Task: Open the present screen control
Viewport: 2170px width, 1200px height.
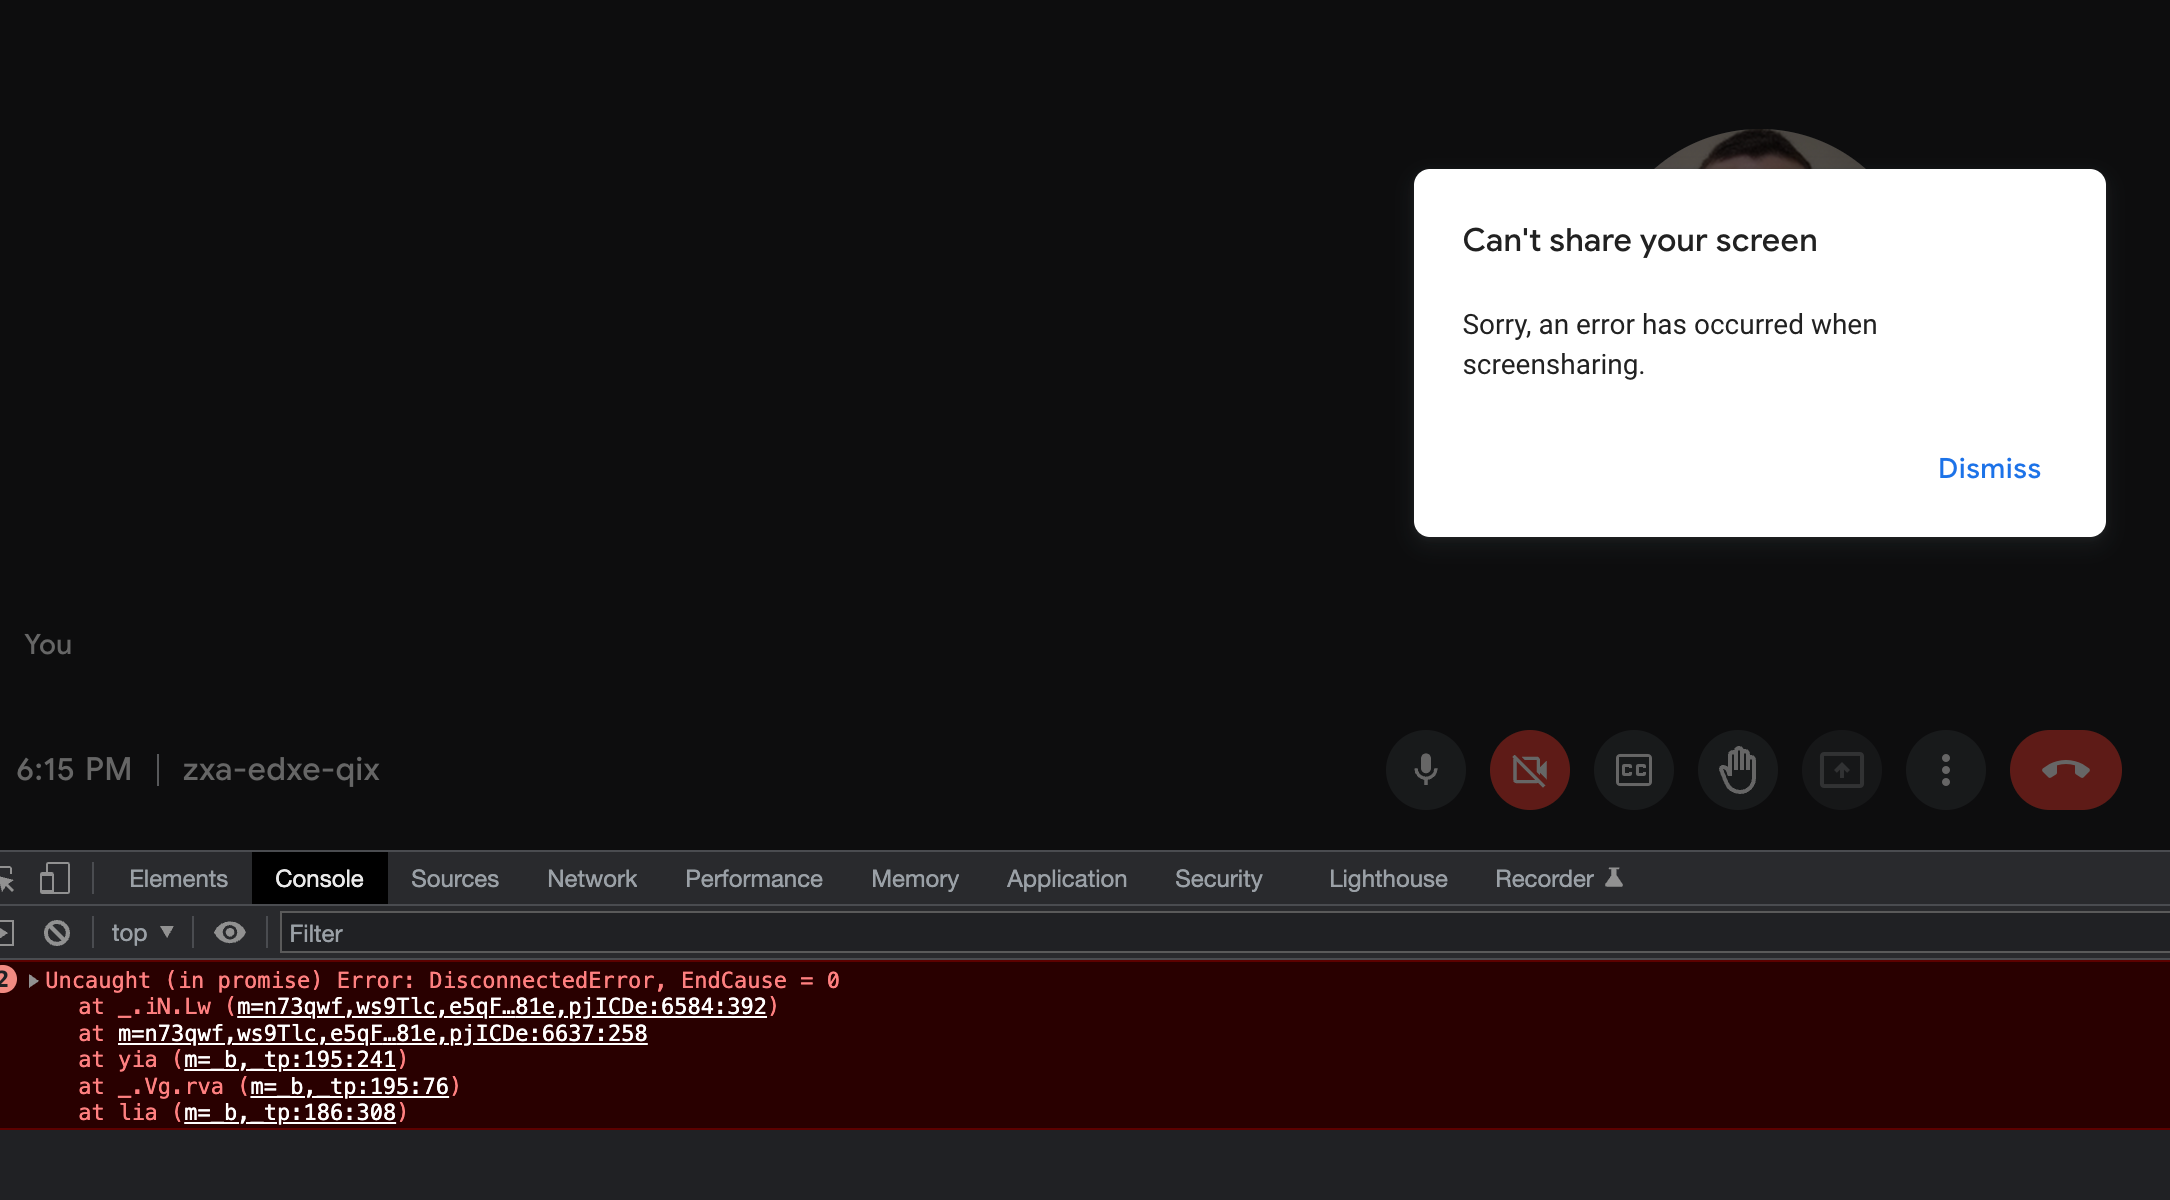Action: [x=1841, y=770]
